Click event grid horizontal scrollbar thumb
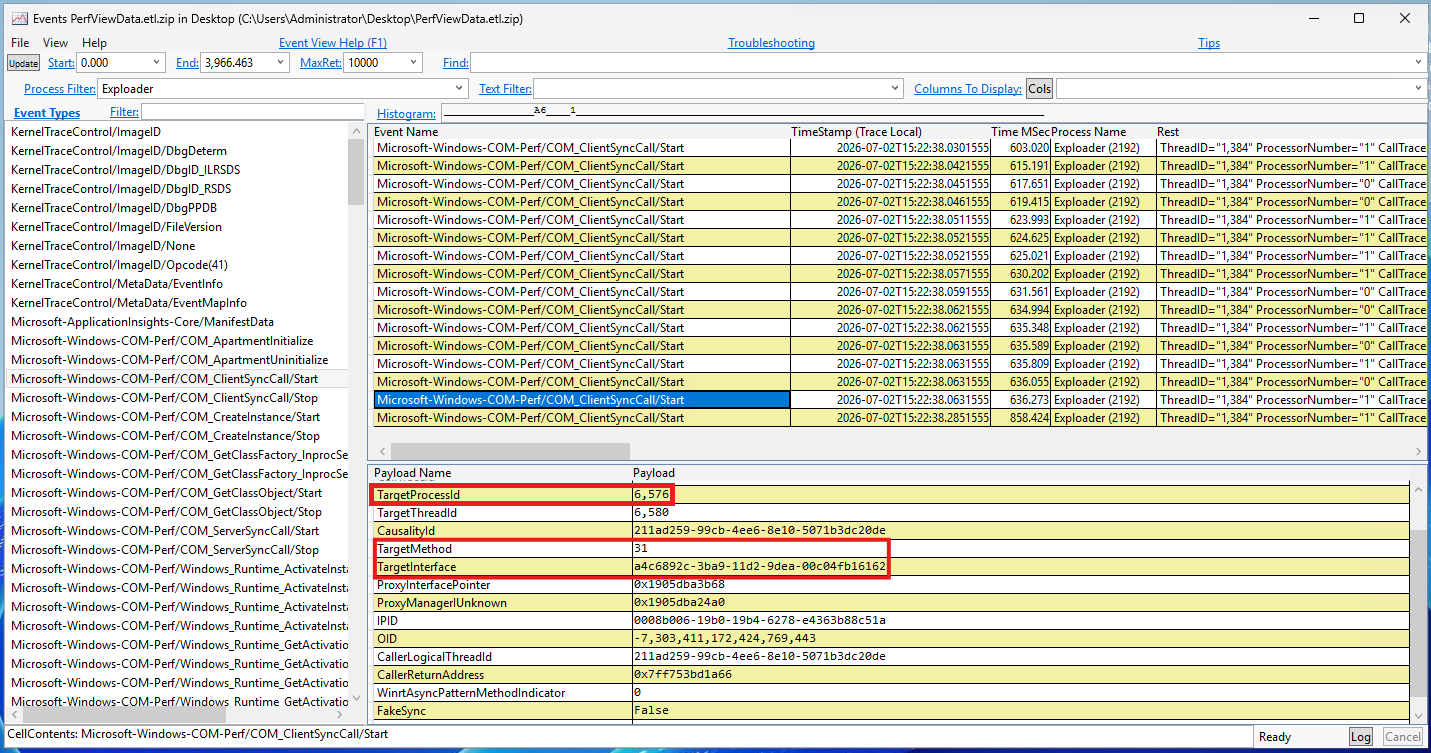 (510, 451)
